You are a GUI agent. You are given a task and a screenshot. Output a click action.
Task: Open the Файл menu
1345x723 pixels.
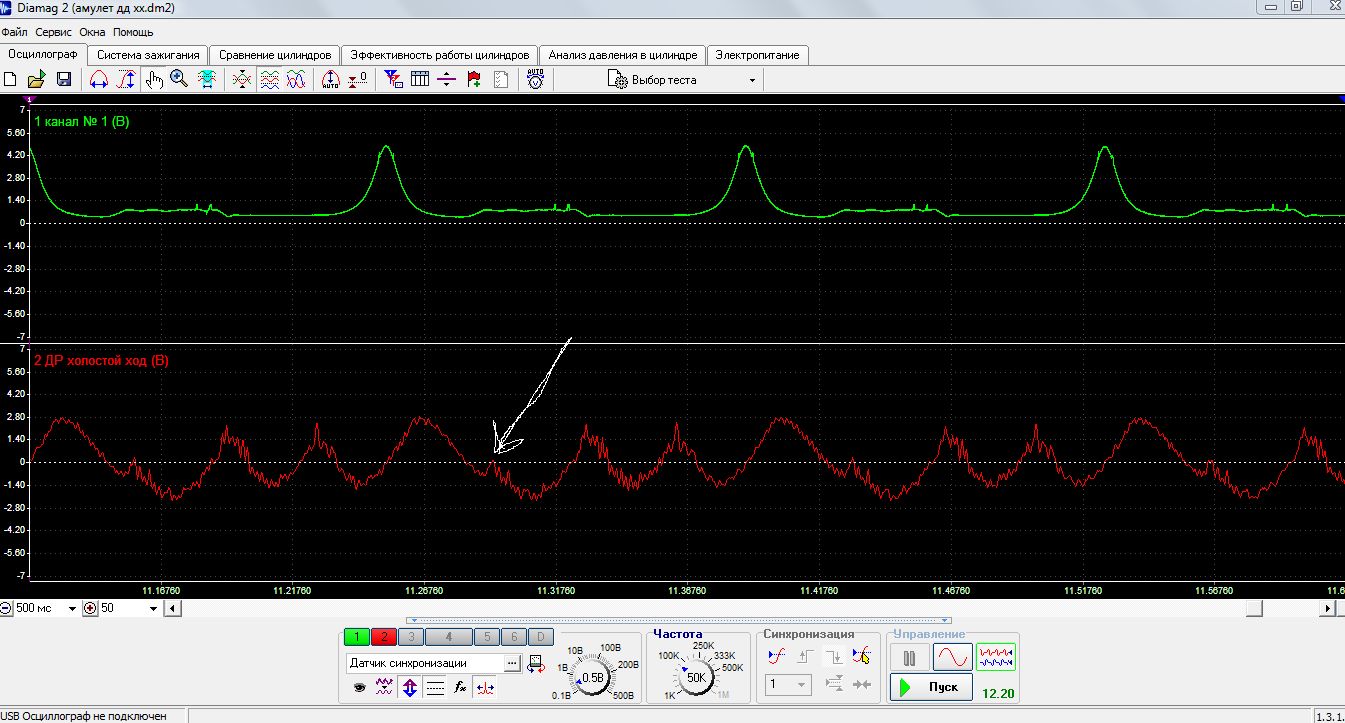15,32
